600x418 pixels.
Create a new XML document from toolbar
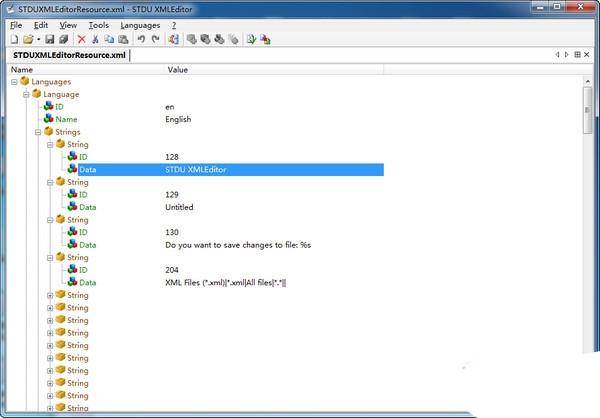[15, 39]
